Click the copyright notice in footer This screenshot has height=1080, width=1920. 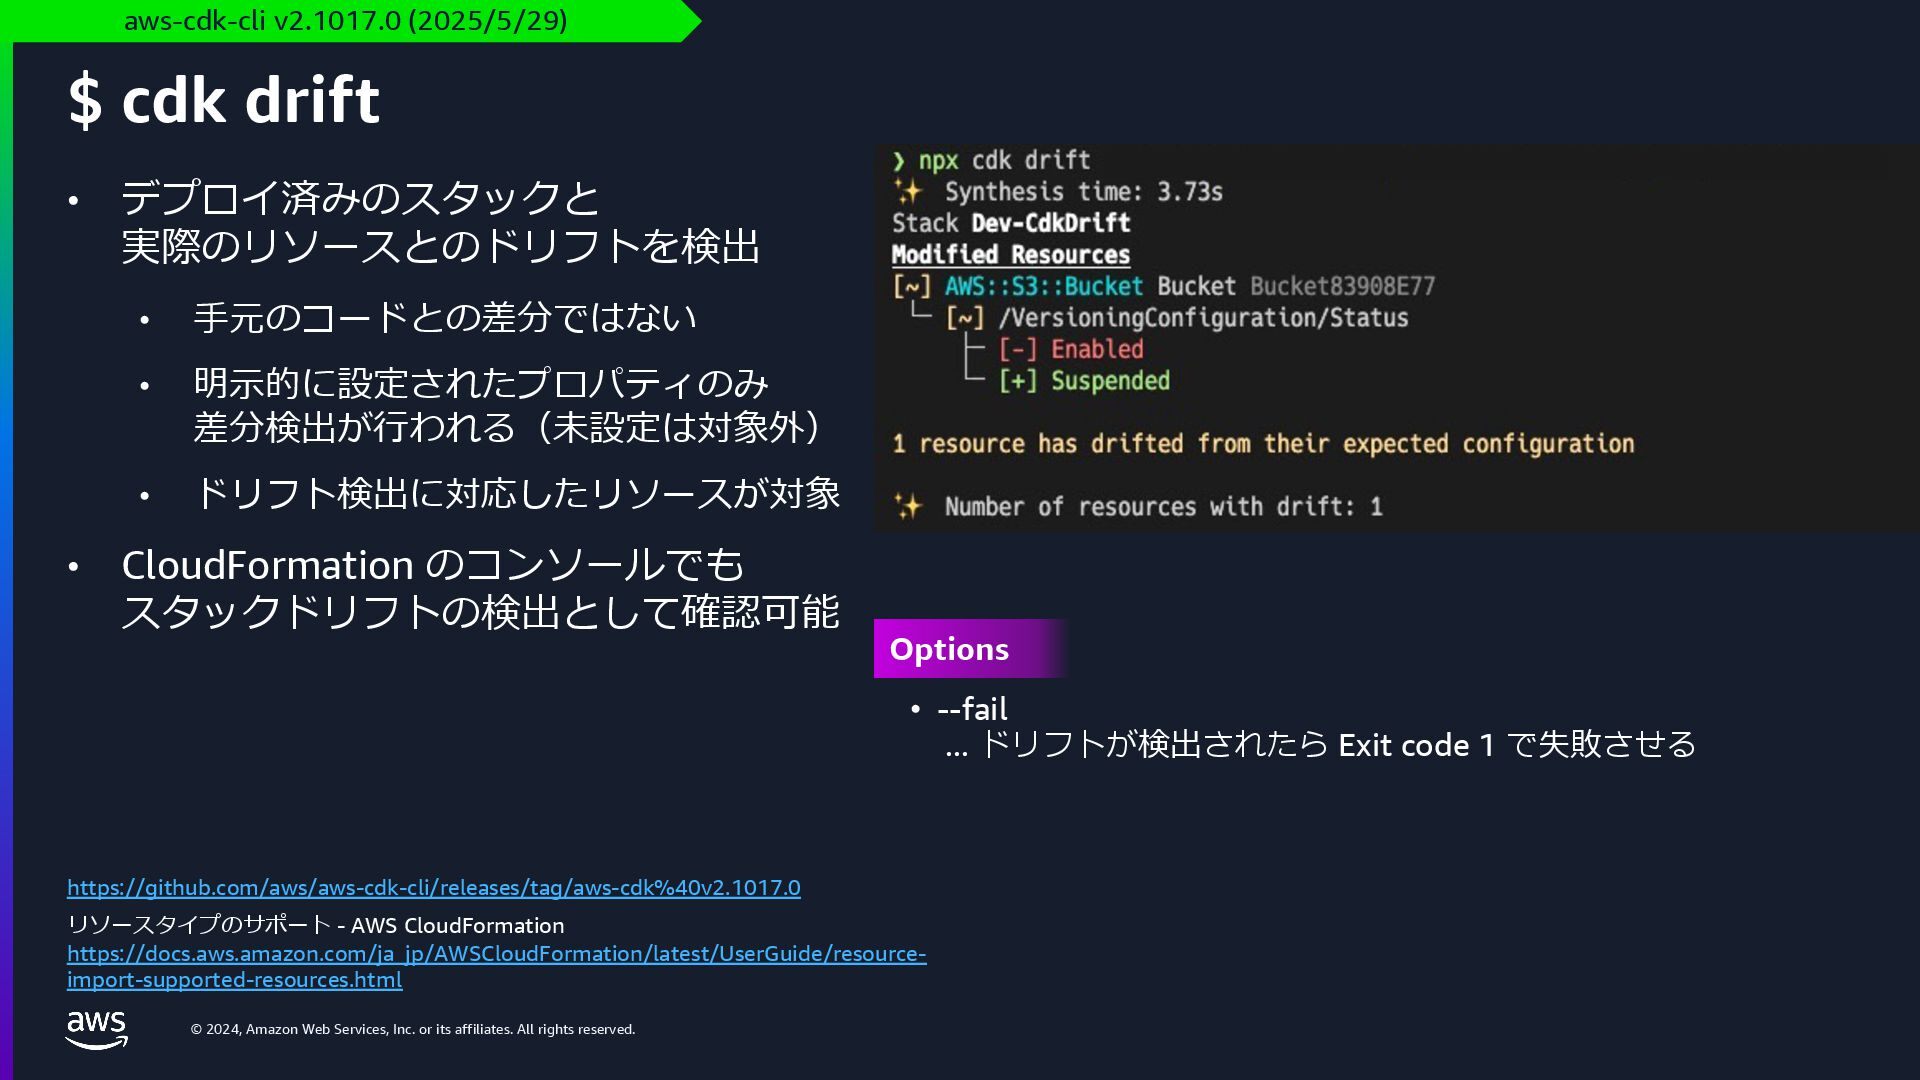coord(412,1029)
